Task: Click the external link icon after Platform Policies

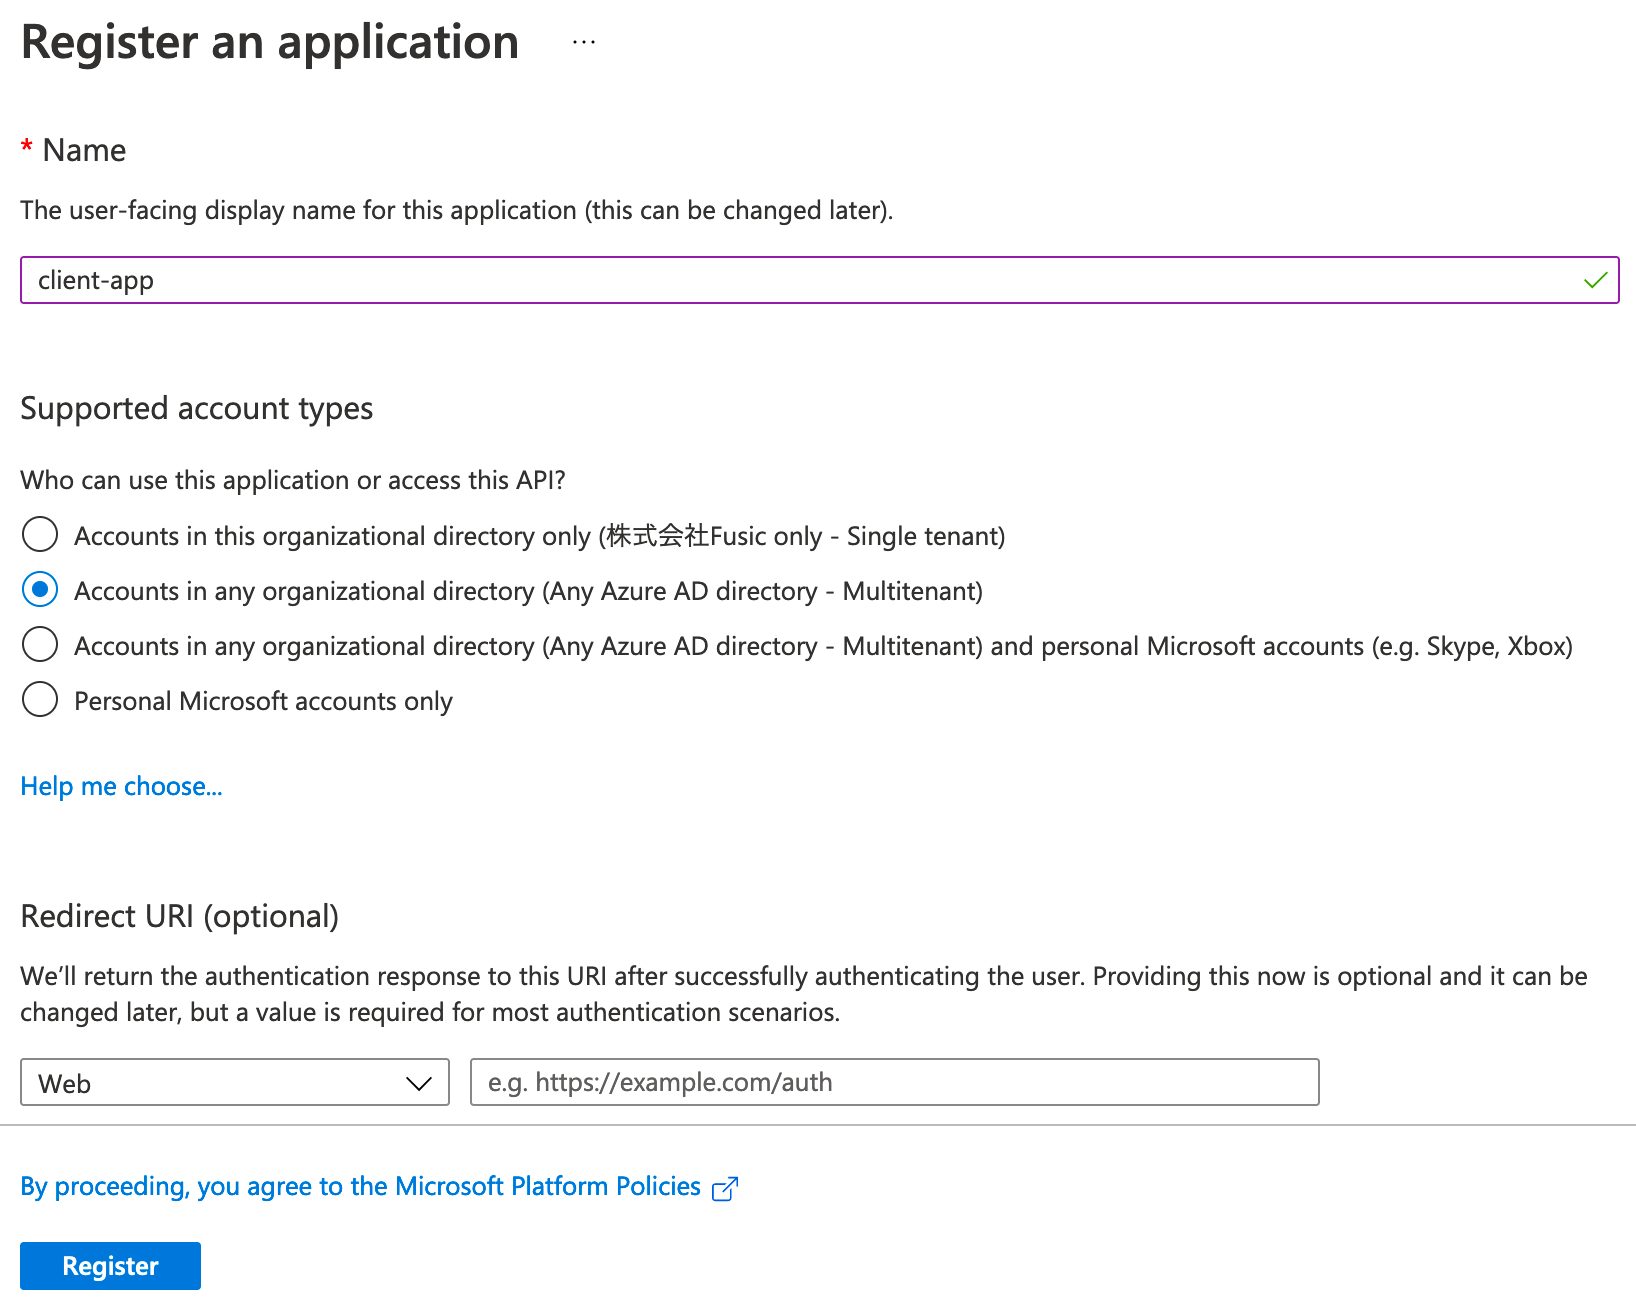Action: (x=724, y=1188)
